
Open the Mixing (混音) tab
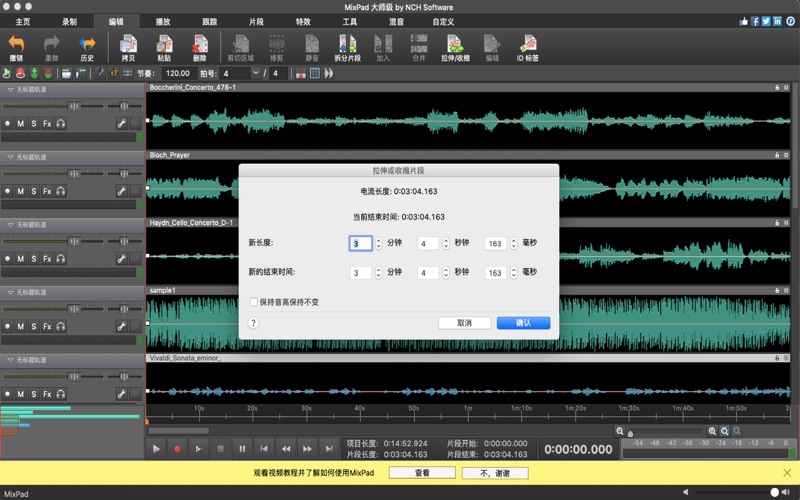click(x=396, y=21)
